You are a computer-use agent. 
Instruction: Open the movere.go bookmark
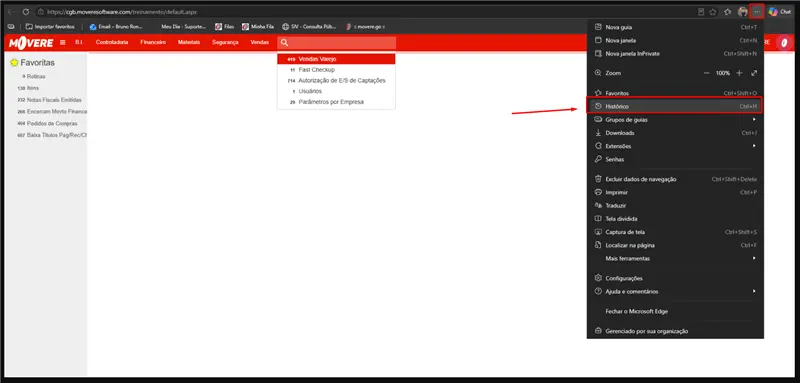[x=365, y=27]
